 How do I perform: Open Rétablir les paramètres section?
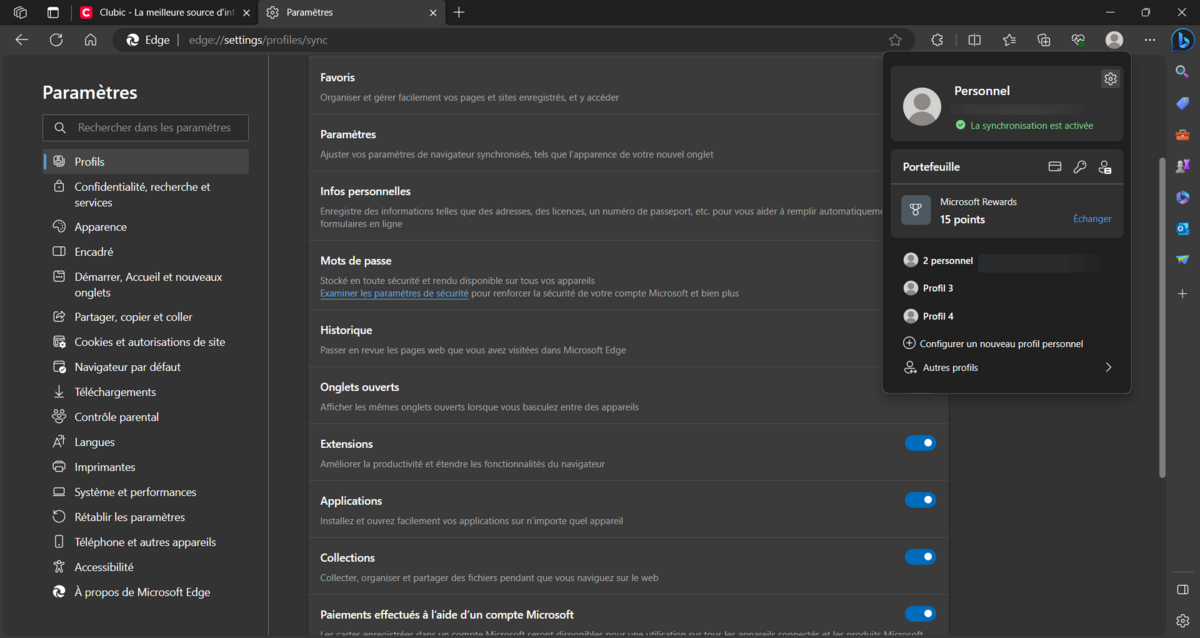pos(146,517)
